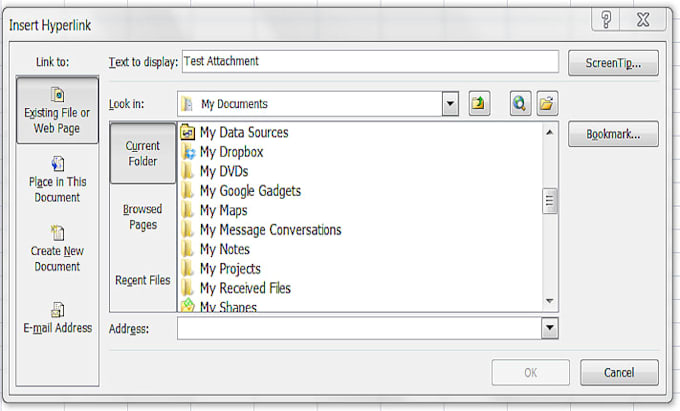Viewport: 680px width, 411px height.
Task: Select the My DVDs folder name
Action: coord(224,171)
